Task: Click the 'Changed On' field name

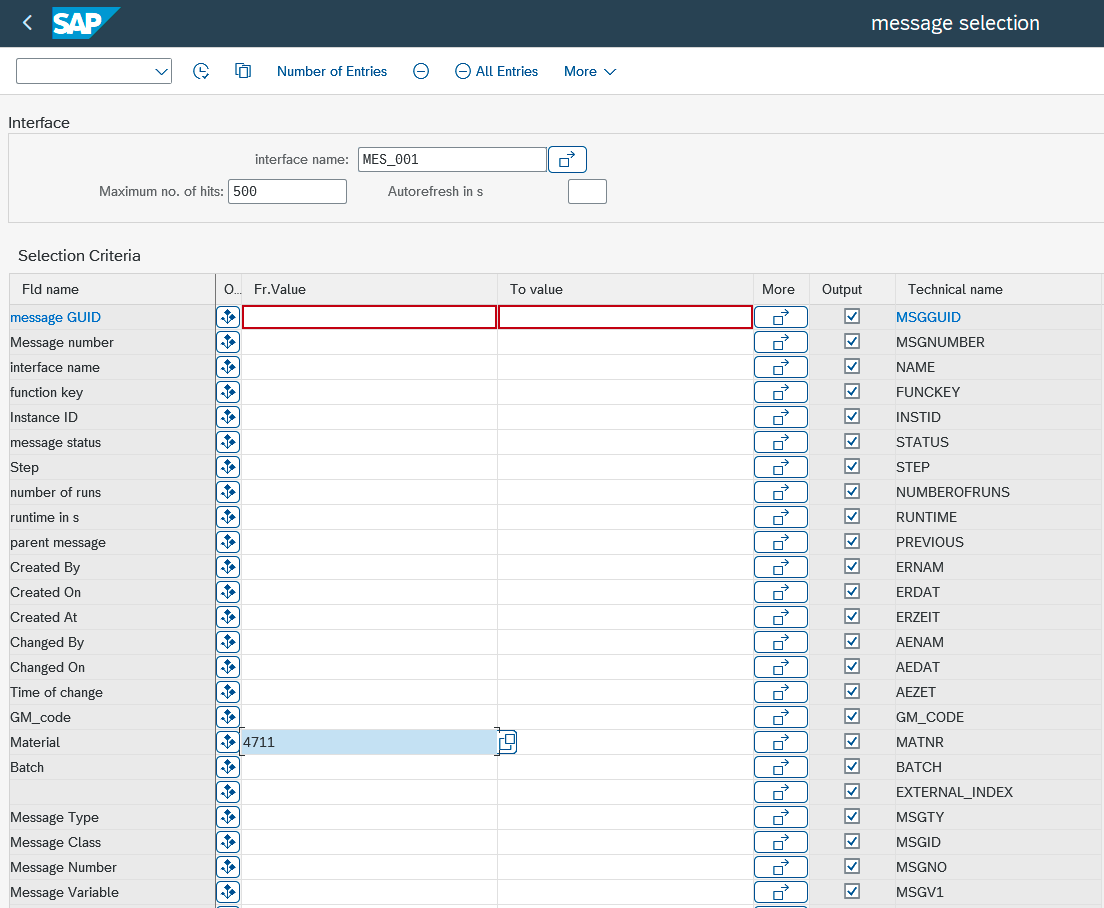Action: pyautogui.click(x=47, y=667)
